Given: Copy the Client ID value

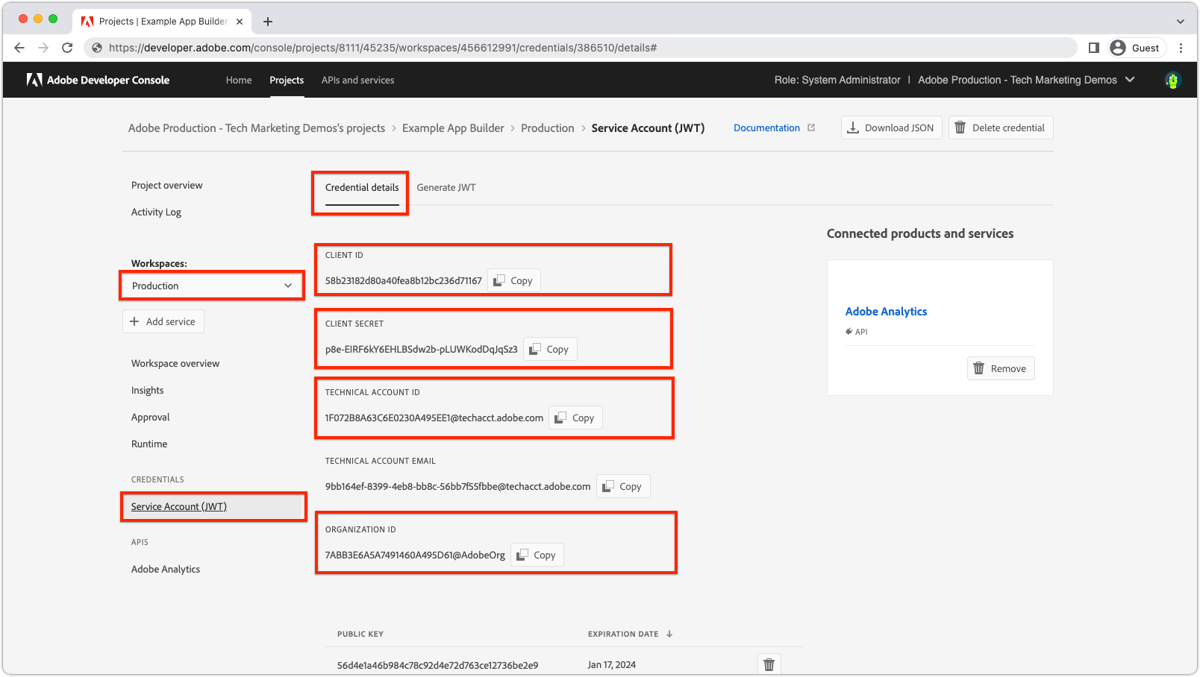Looking at the screenshot, I should [512, 280].
